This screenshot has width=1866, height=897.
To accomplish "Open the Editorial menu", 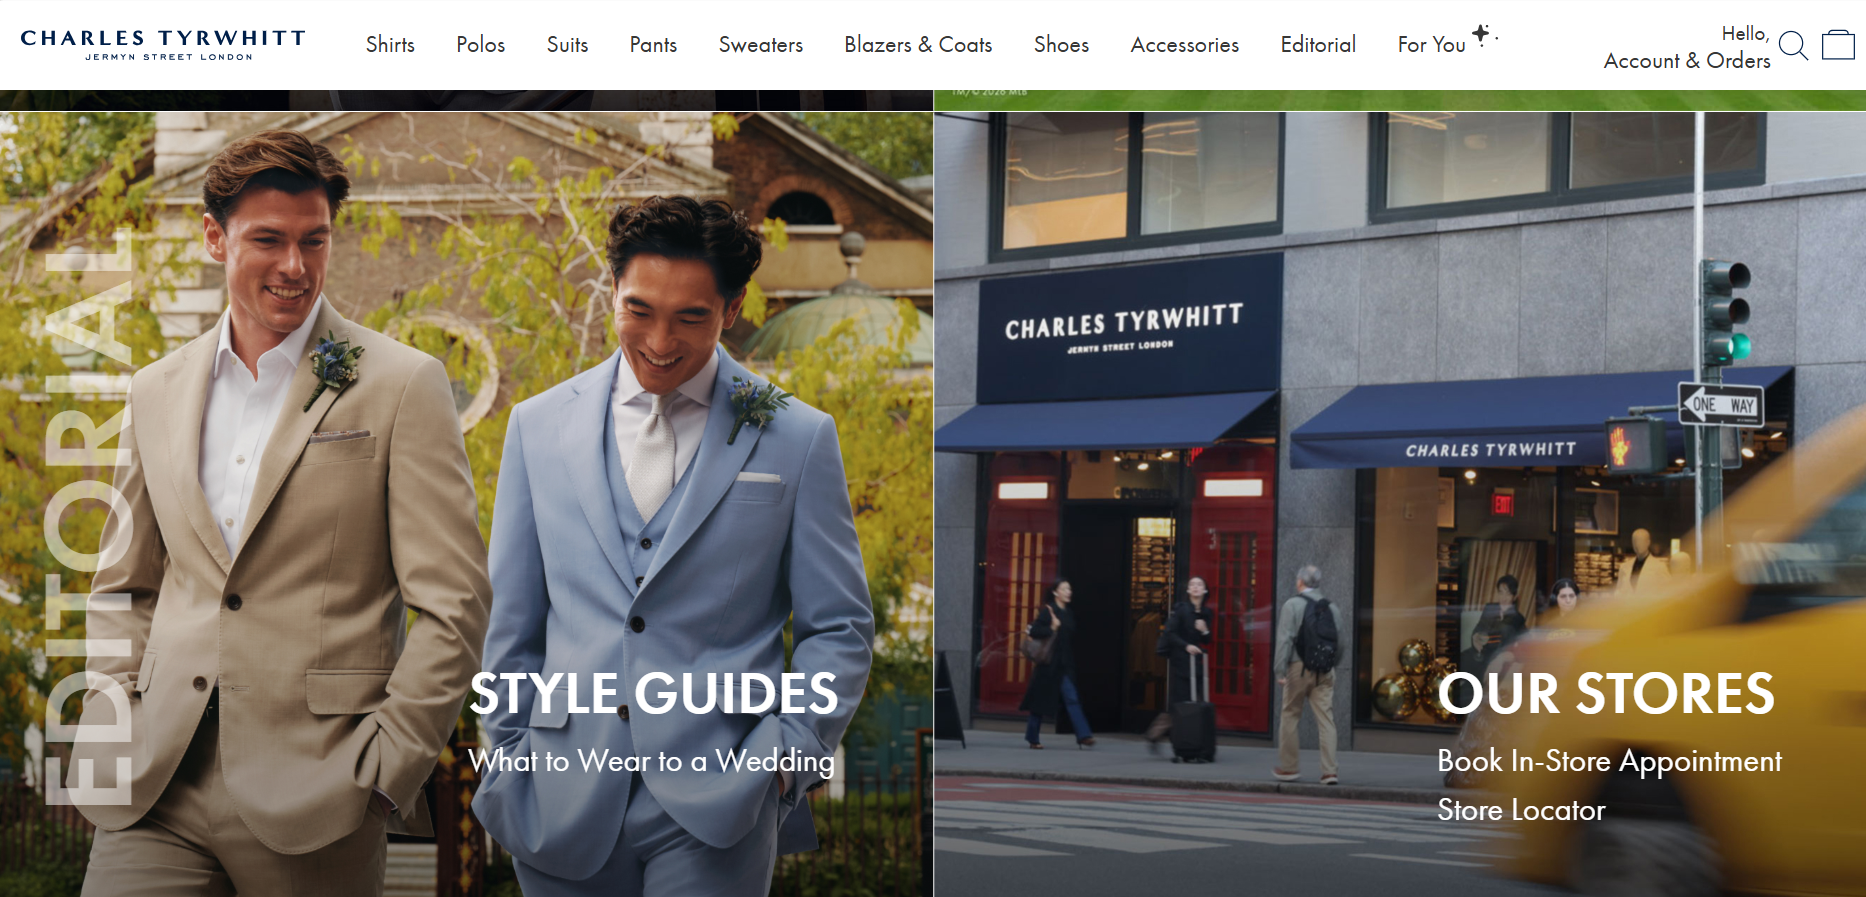I will pyautogui.click(x=1318, y=45).
